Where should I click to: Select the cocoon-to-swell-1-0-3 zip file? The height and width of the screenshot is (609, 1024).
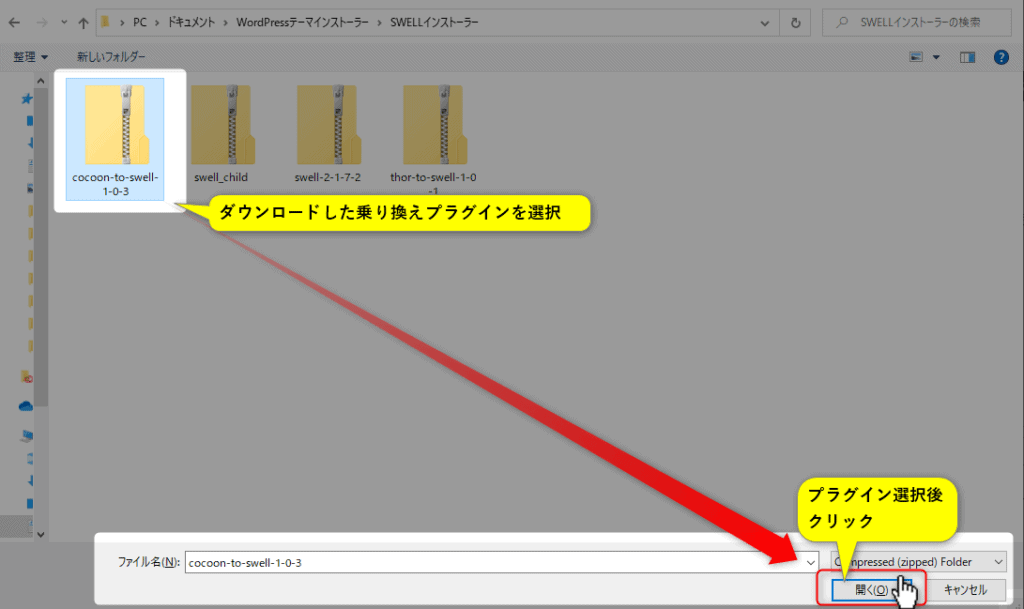tap(115, 139)
